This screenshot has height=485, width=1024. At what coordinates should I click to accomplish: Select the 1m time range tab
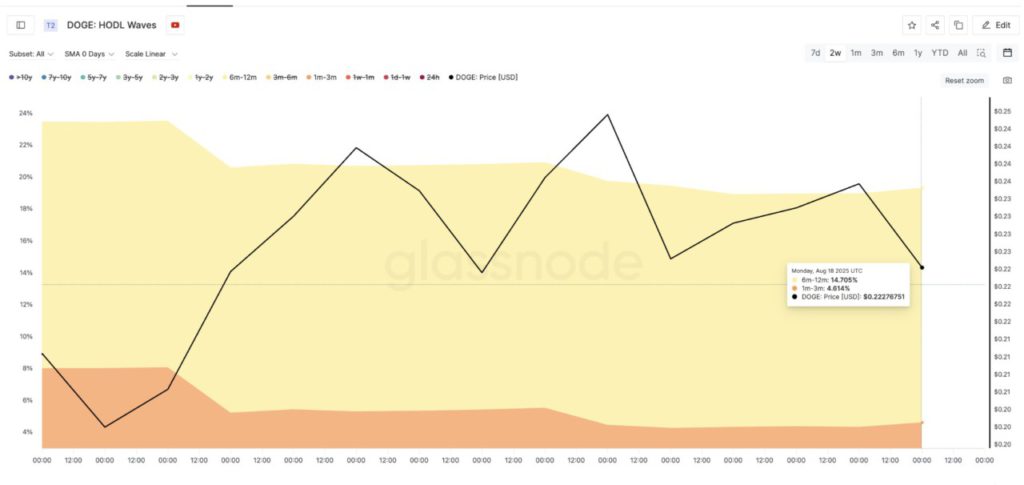tap(856, 53)
